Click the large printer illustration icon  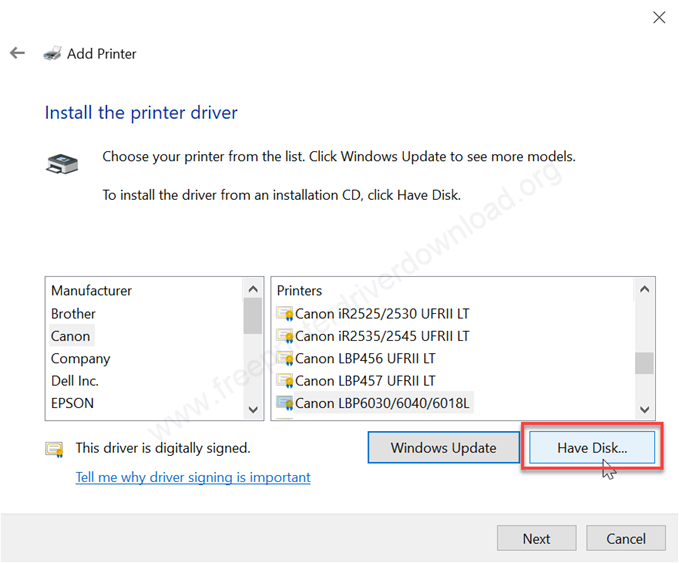pos(62,164)
